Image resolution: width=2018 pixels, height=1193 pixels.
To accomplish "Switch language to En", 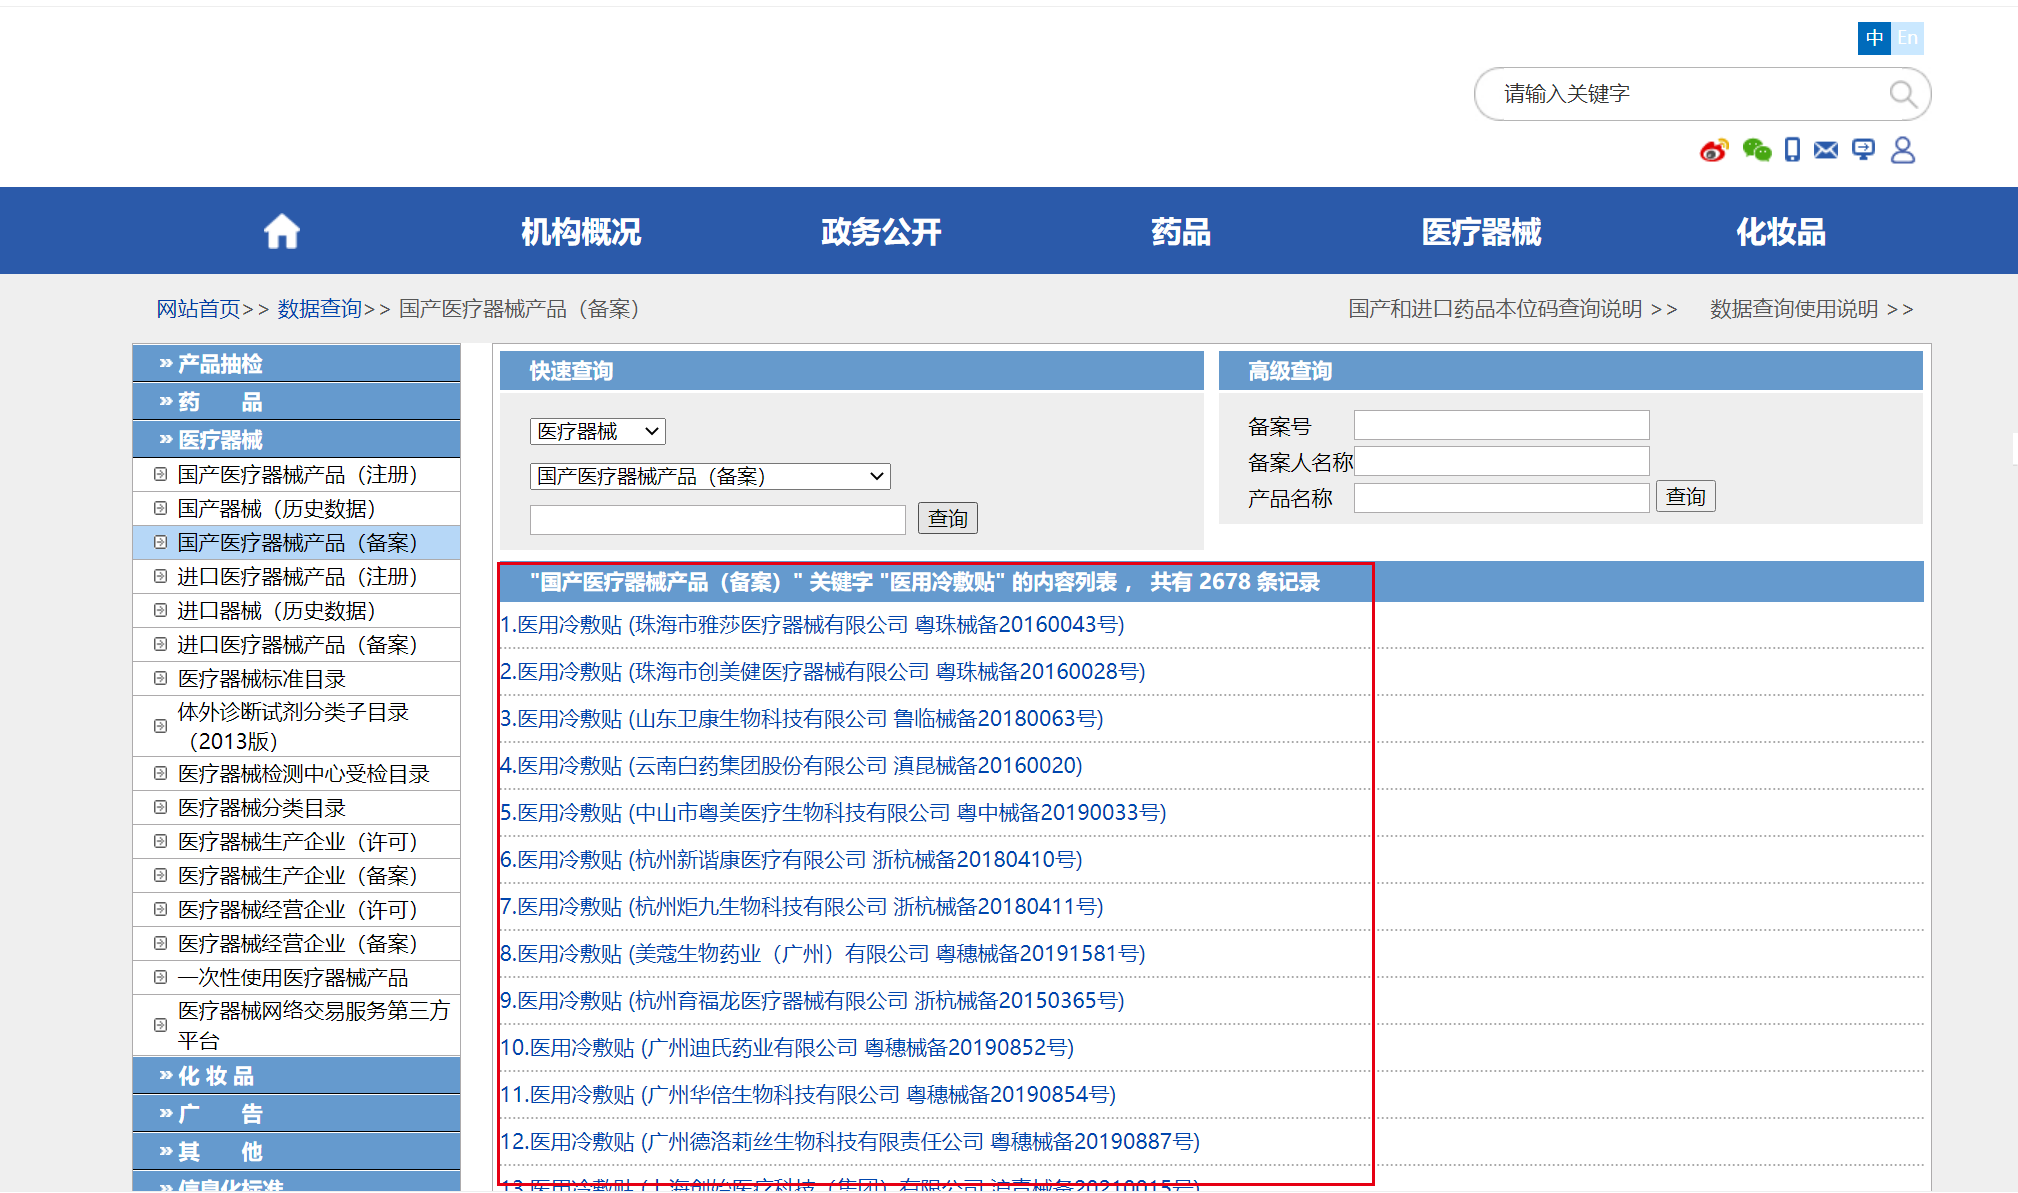I will 1908,38.
